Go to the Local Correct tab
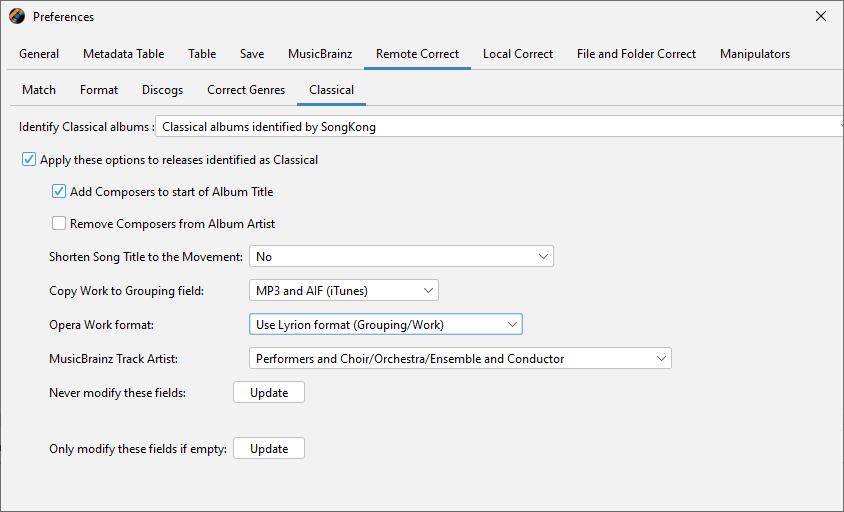This screenshot has width=844, height=512. 518,54
